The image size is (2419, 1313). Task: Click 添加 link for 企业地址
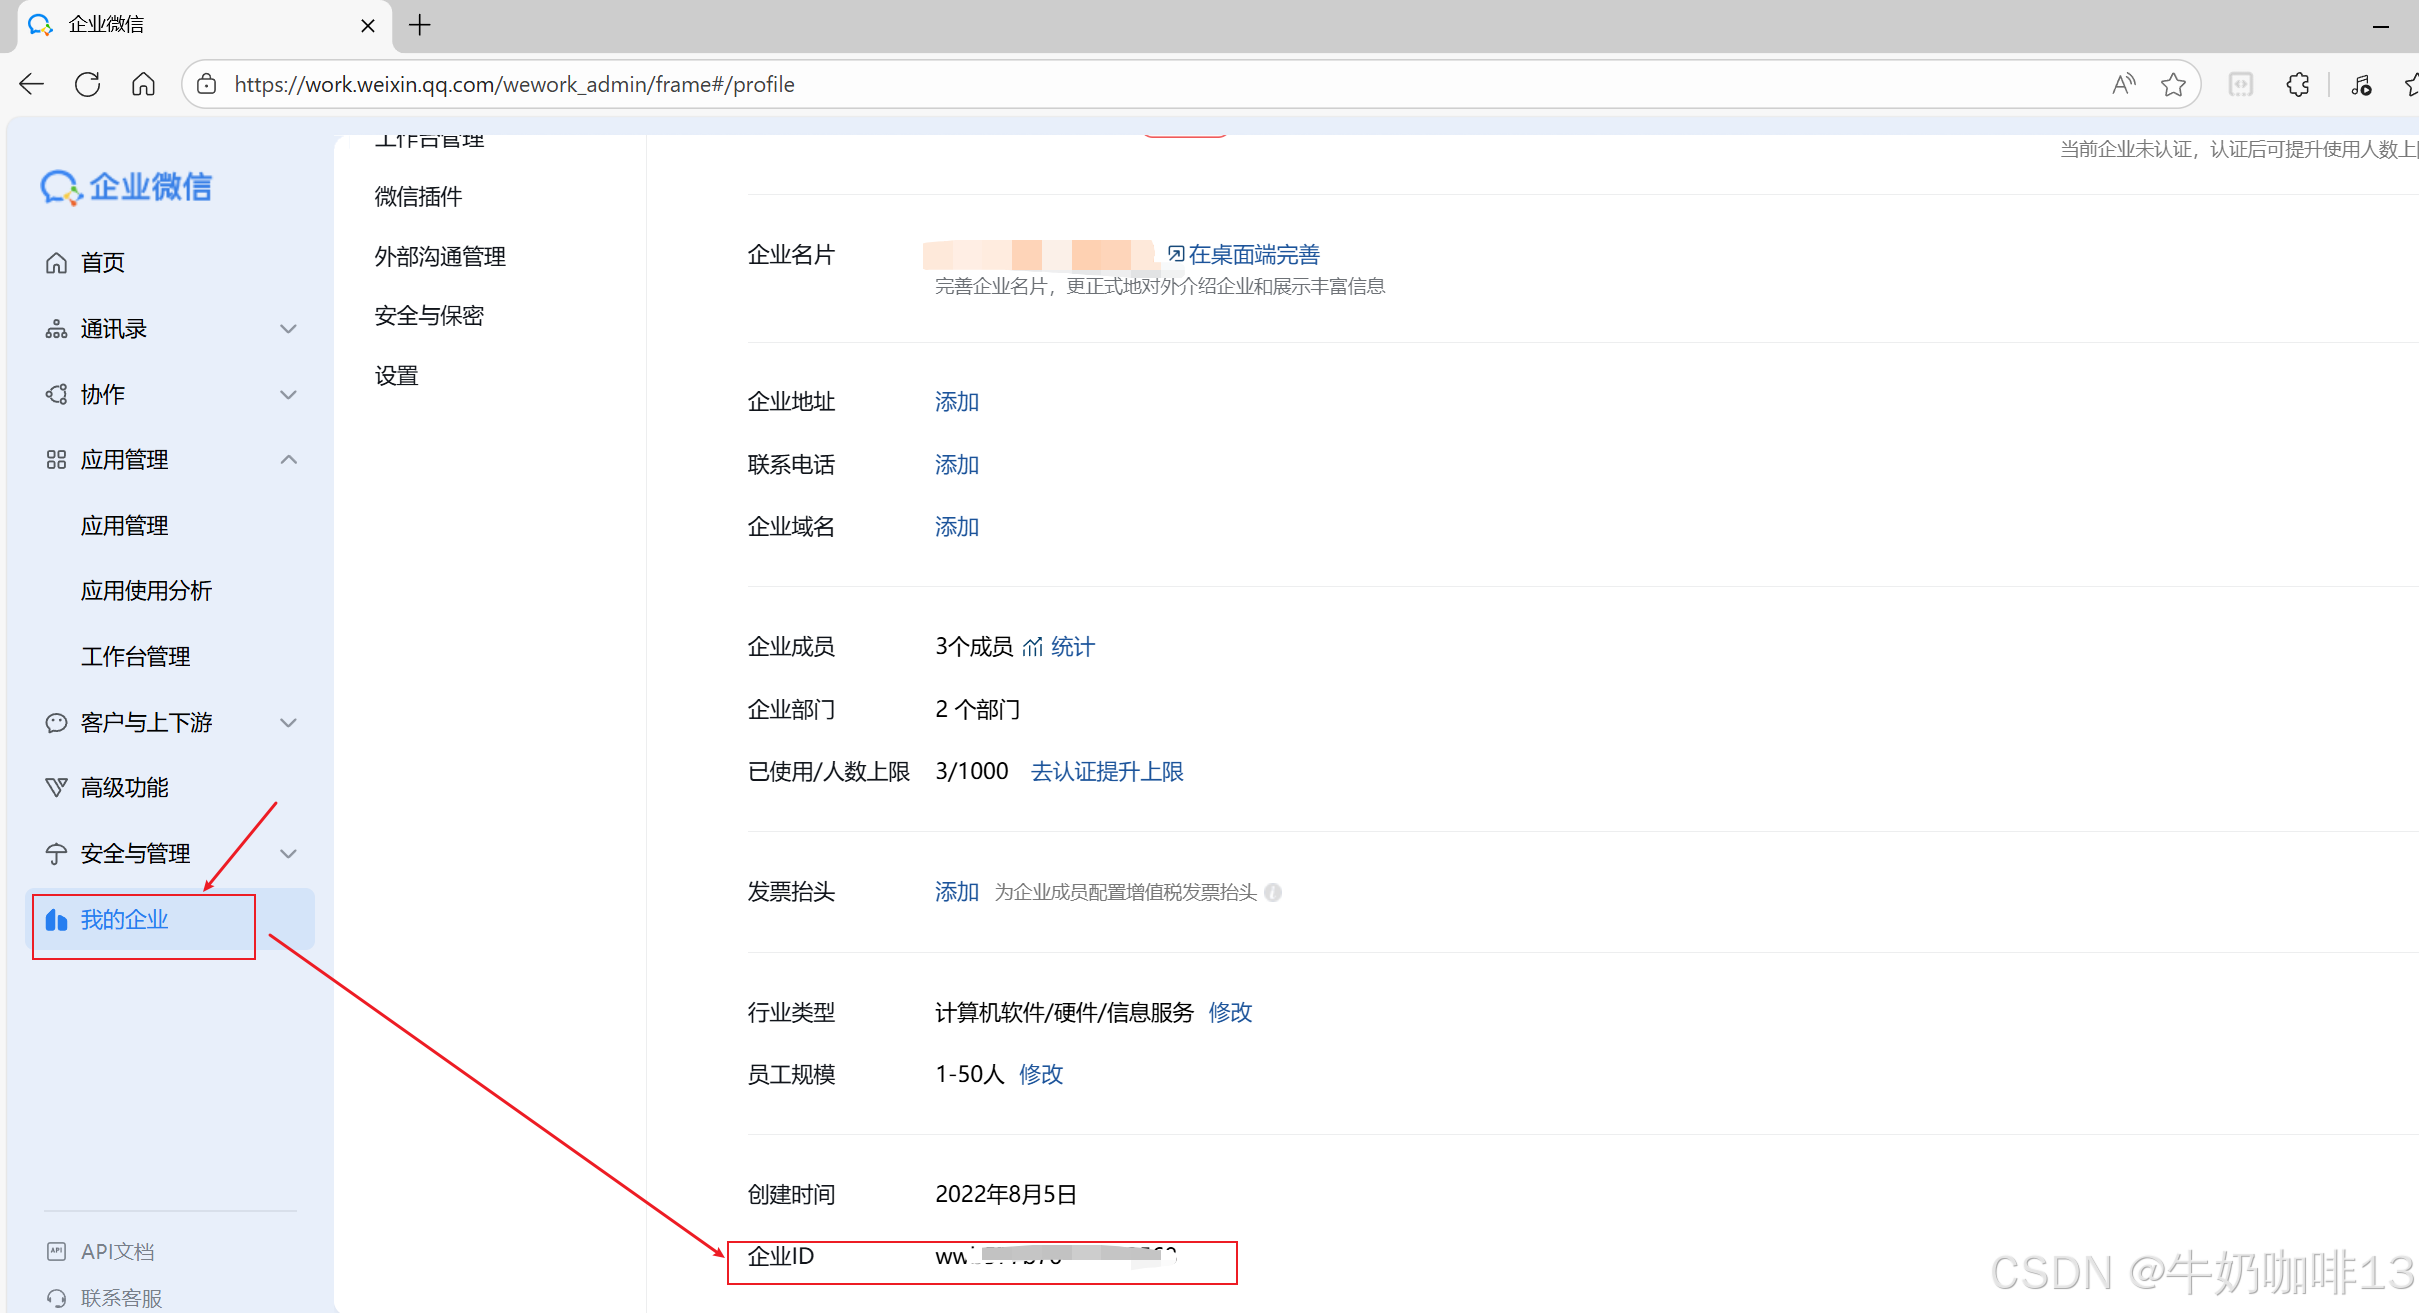coord(956,402)
